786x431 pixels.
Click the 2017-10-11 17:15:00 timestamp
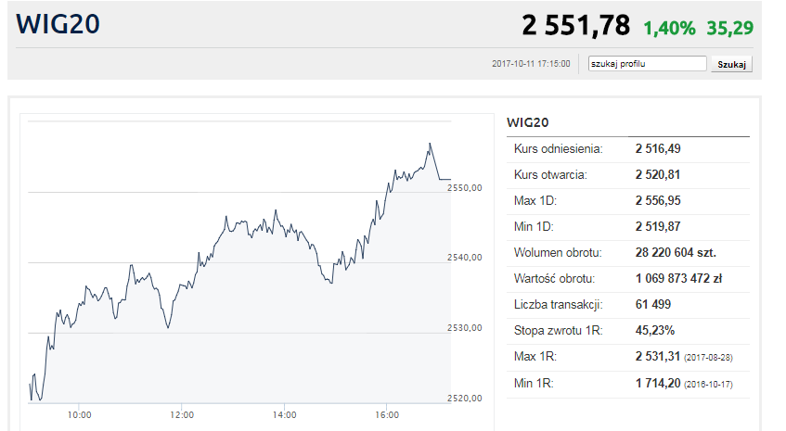coord(531,64)
